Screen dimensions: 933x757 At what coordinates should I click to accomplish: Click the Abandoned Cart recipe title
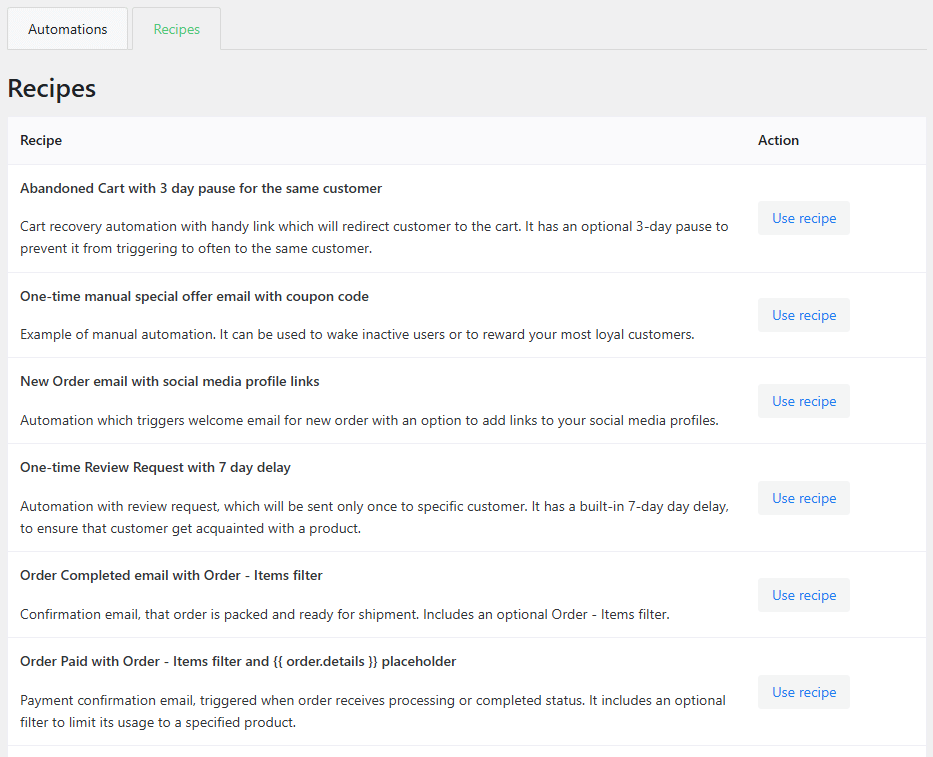(200, 188)
